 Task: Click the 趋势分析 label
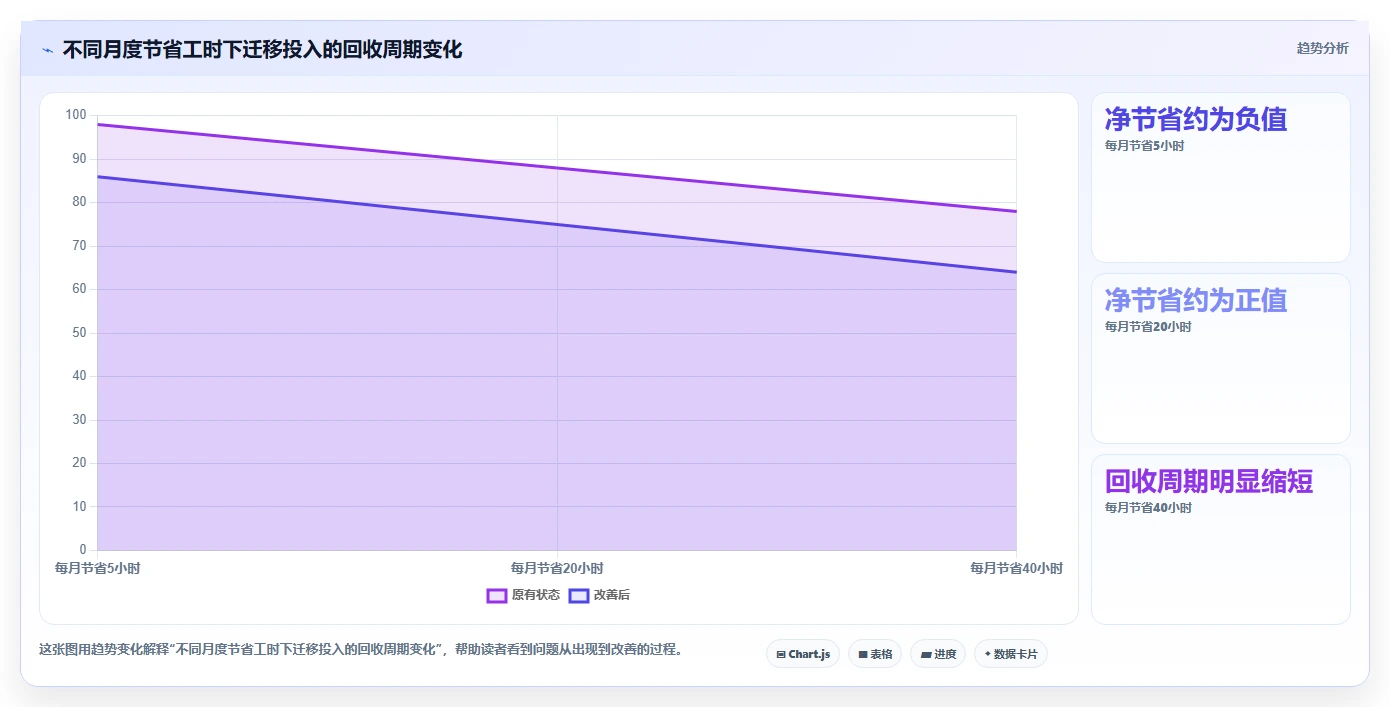1322,48
